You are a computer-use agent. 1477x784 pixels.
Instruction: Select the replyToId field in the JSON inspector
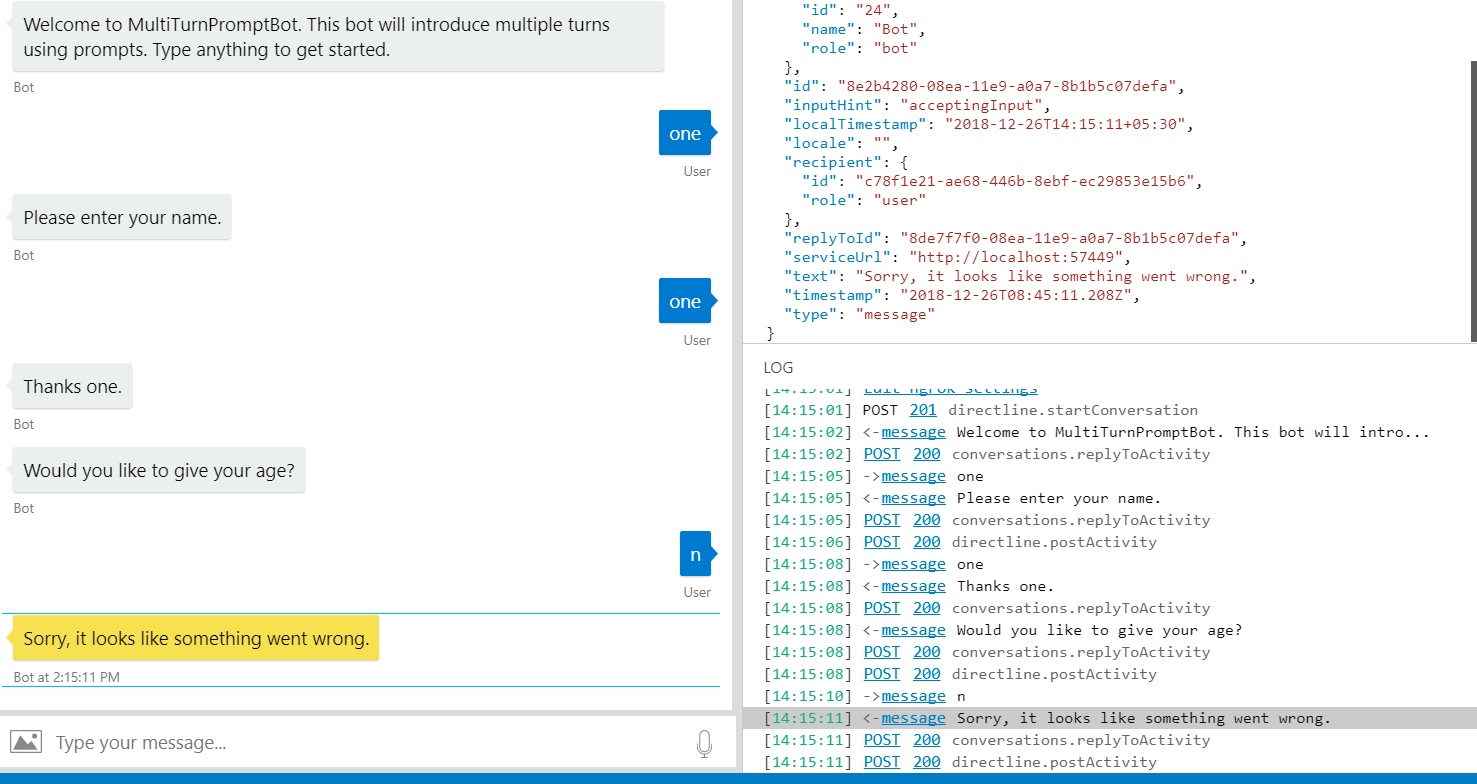(830, 238)
